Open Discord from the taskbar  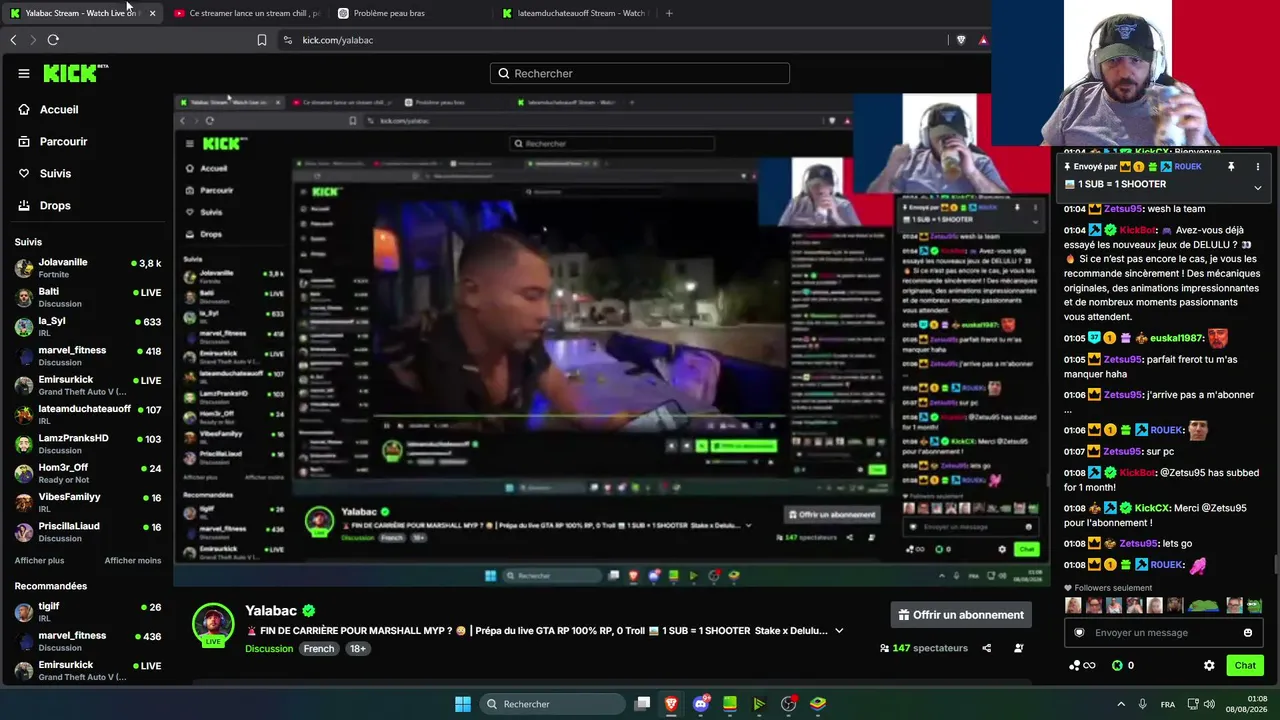701,704
